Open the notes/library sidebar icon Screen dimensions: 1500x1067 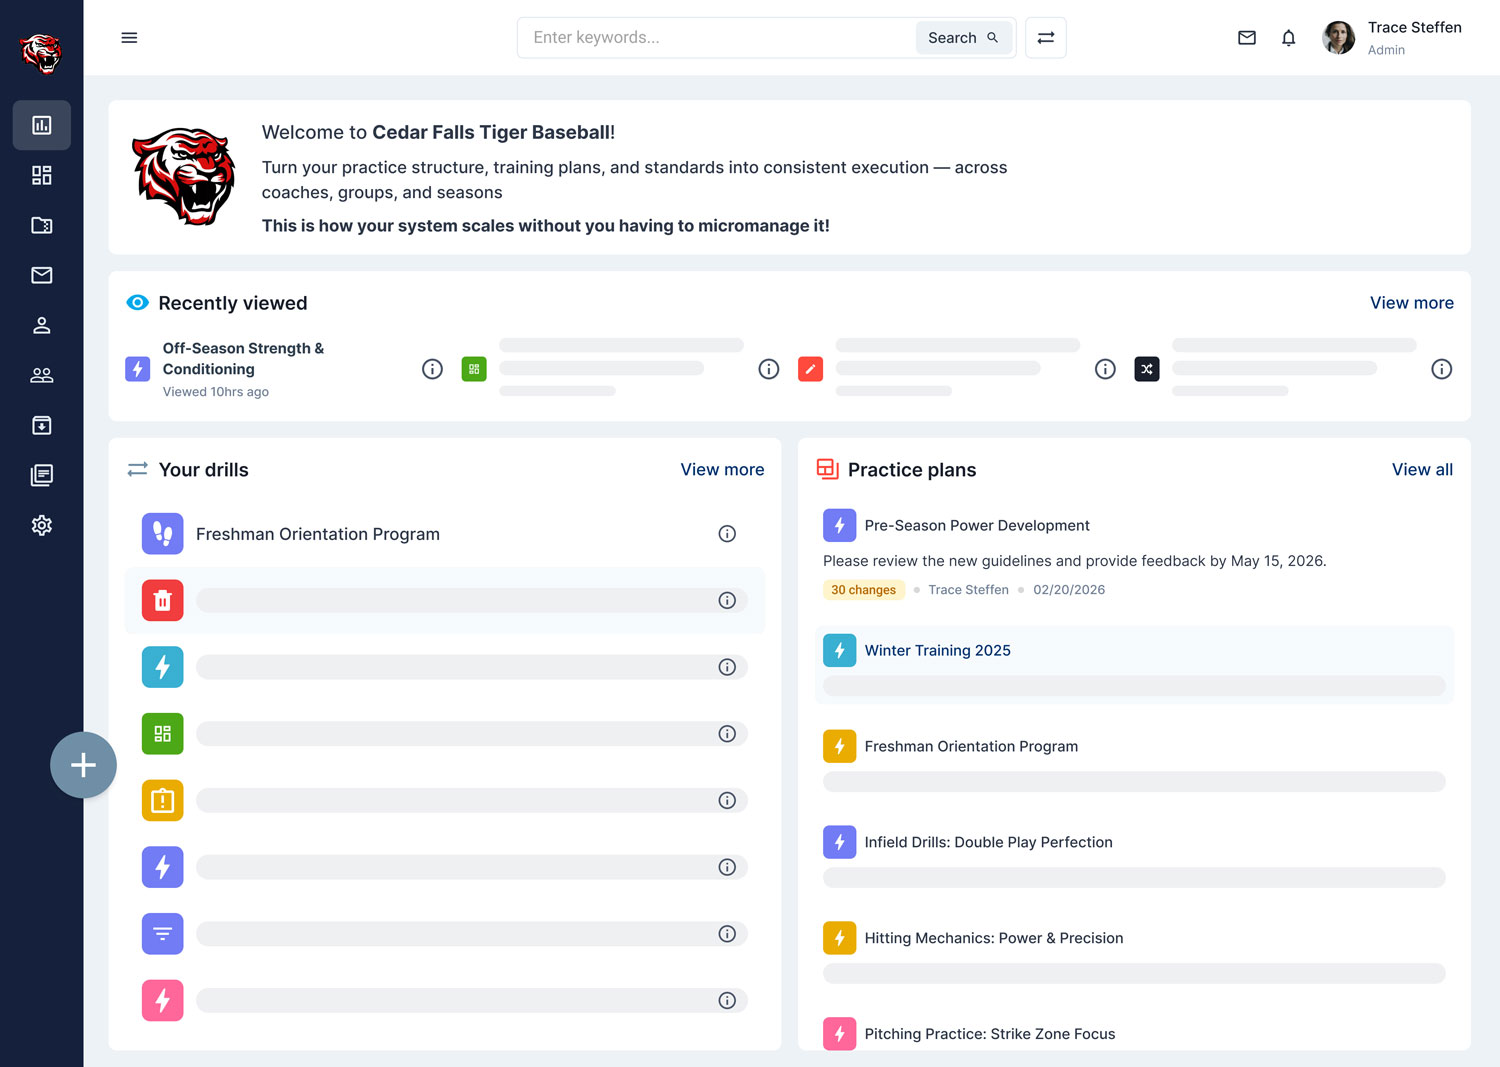coord(41,475)
